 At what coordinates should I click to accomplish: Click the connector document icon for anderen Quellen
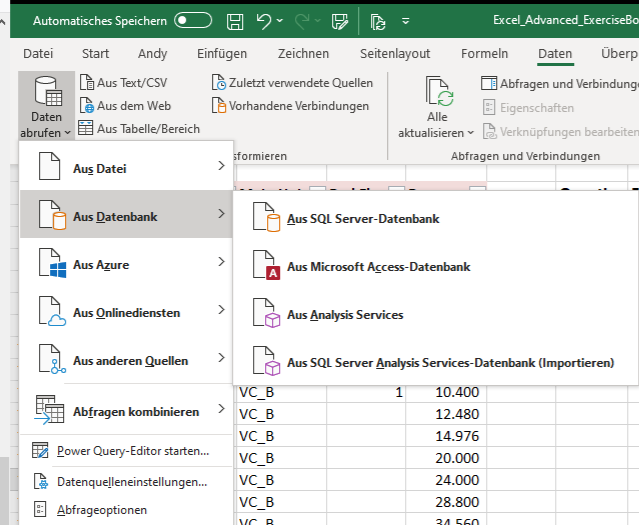coord(52,359)
